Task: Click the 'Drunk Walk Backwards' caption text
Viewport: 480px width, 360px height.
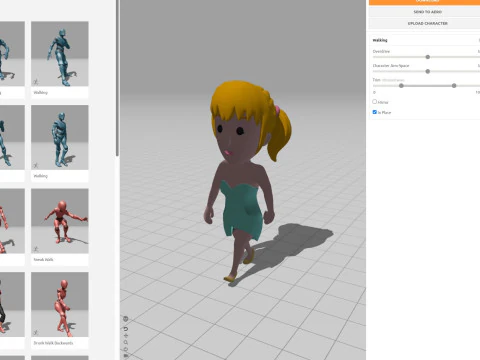Action: (53, 343)
